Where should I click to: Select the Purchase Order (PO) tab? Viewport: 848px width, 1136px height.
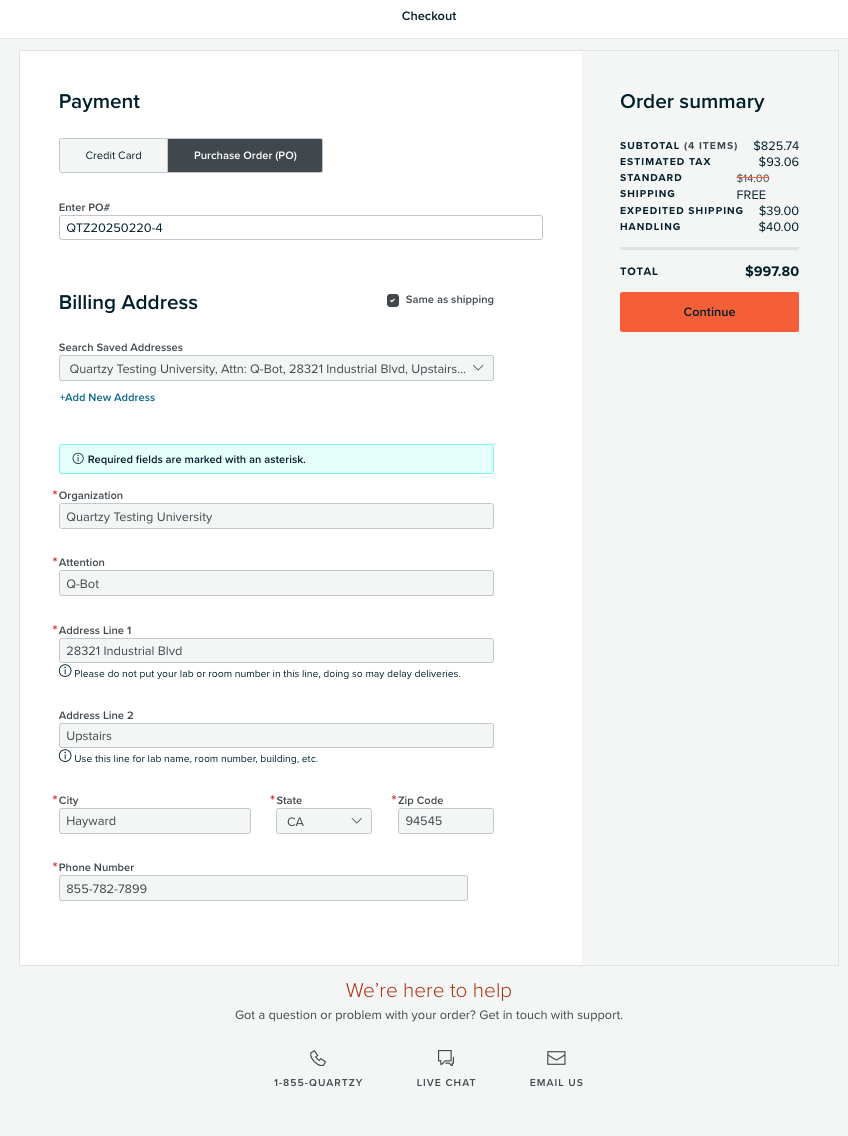245,155
